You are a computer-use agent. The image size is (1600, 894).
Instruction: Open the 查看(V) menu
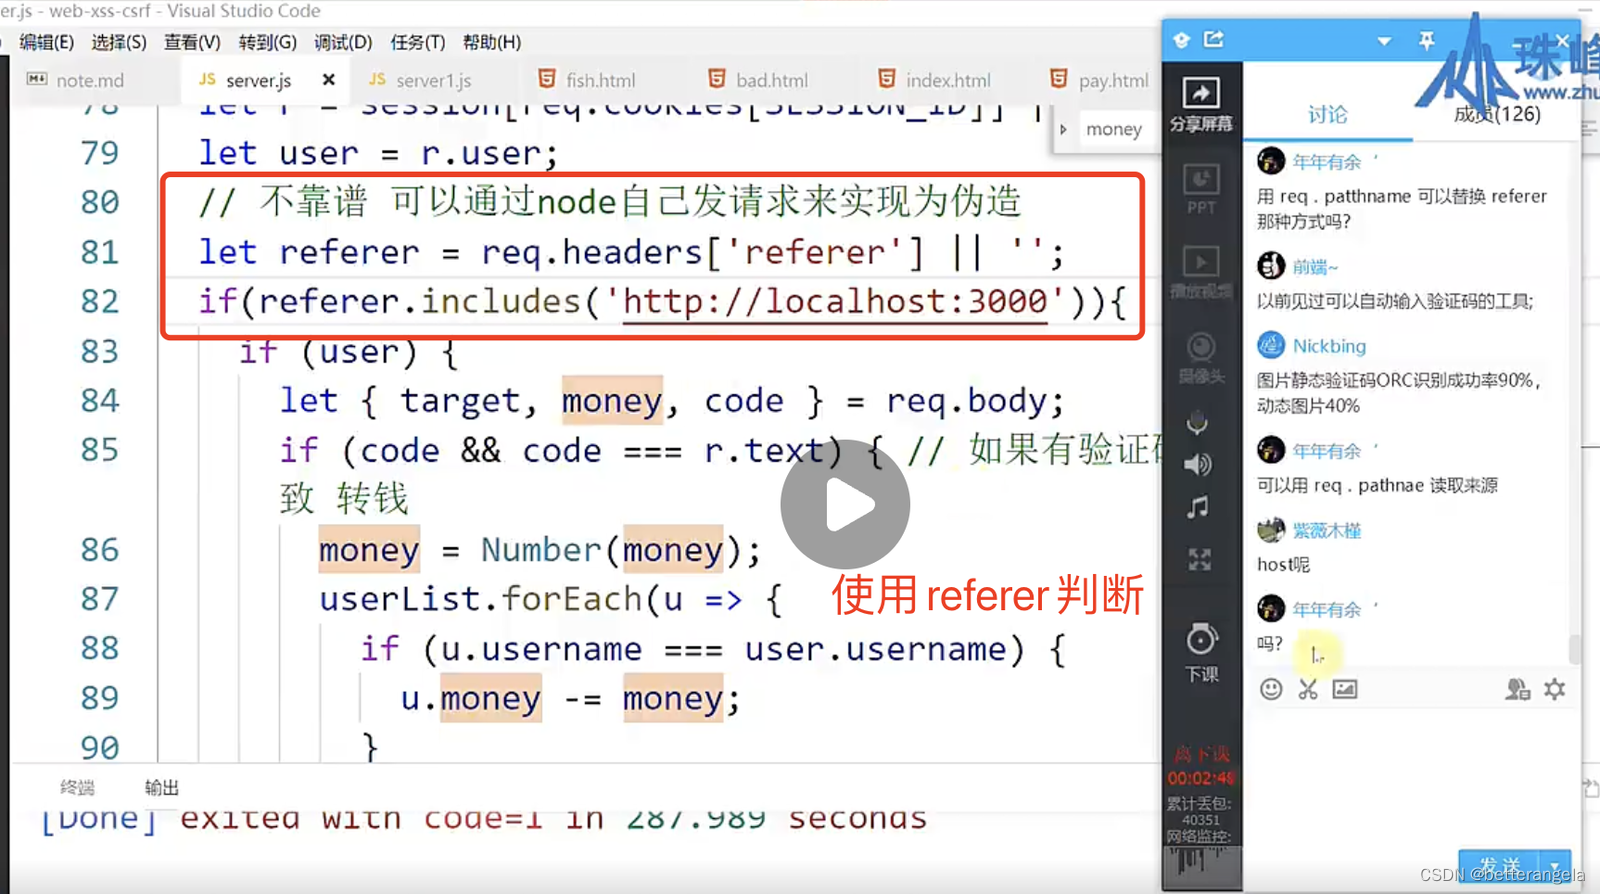[x=192, y=42]
